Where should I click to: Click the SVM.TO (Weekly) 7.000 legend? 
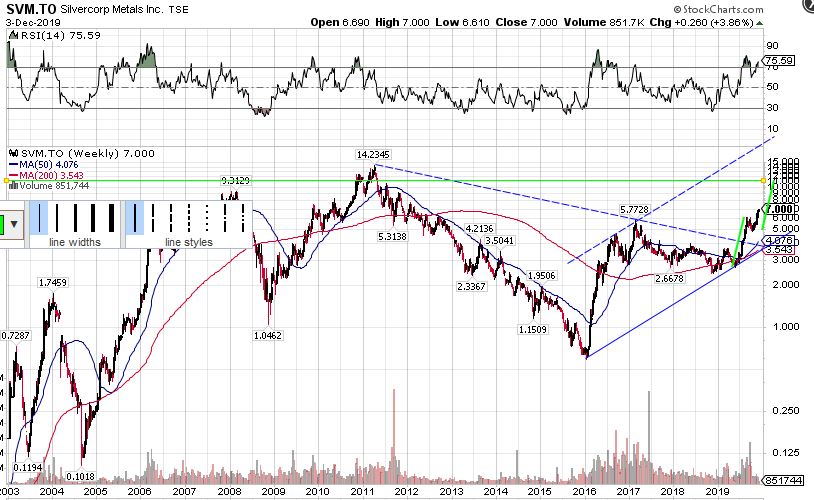click(x=82, y=154)
